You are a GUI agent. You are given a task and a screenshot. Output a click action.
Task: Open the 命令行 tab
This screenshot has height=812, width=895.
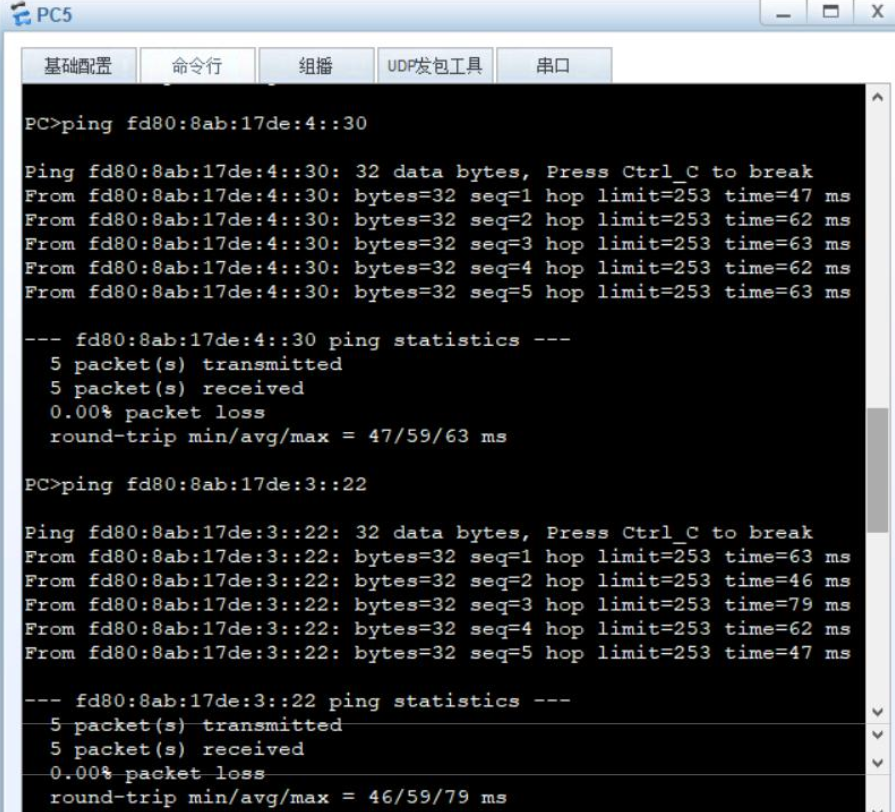pos(197,66)
